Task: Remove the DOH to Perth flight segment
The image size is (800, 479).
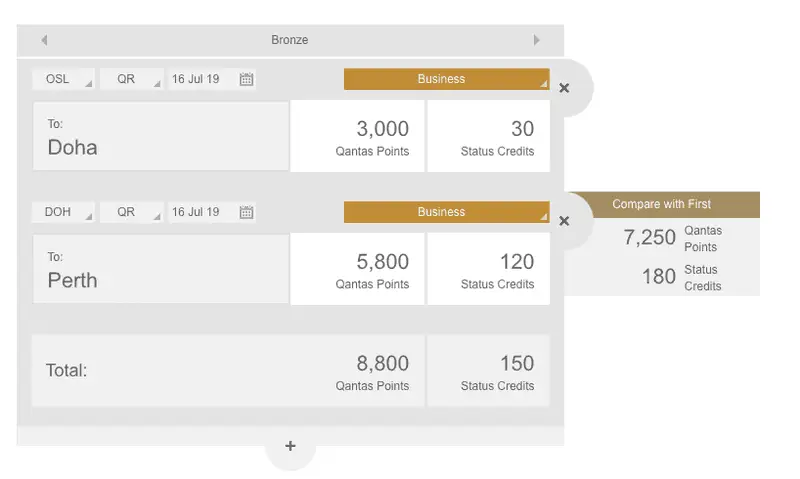Action: point(564,221)
